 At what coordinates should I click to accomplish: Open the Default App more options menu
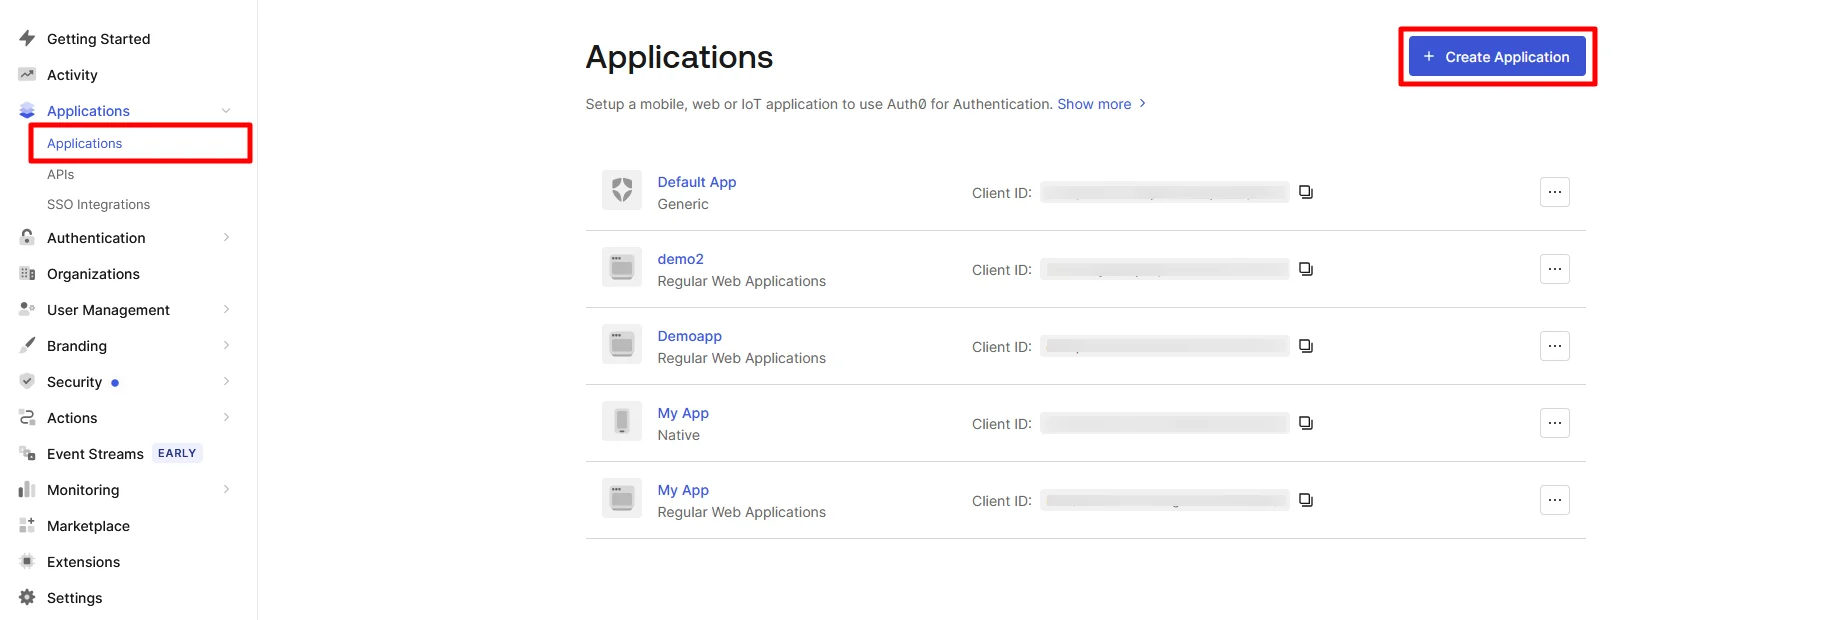click(1554, 192)
